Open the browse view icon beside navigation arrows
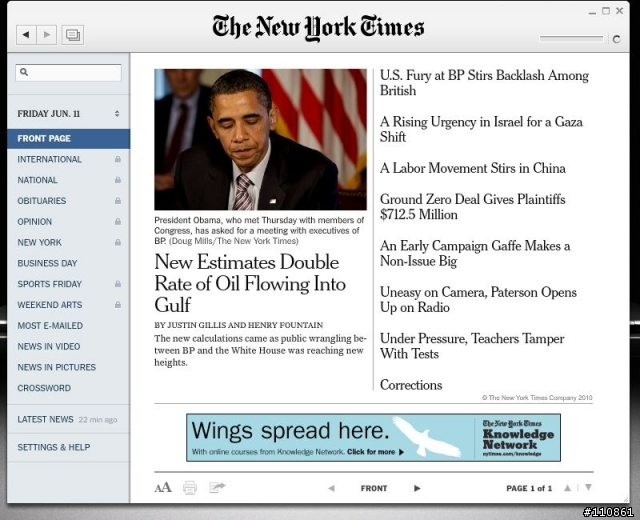Image resolution: width=640 pixels, height=520 pixels. [73, 35]
